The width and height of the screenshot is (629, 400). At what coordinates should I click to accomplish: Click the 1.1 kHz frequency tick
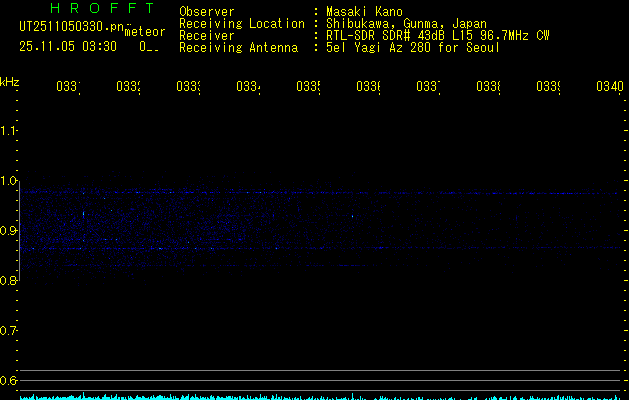tap(10, 131)
